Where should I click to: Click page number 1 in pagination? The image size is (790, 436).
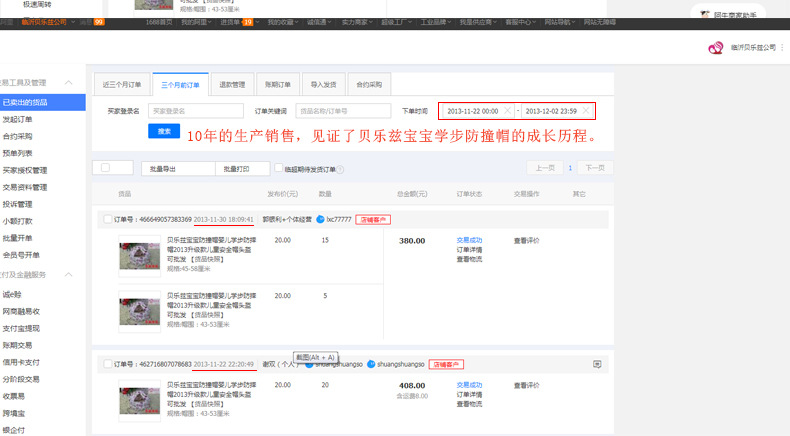tap(570, 168)
